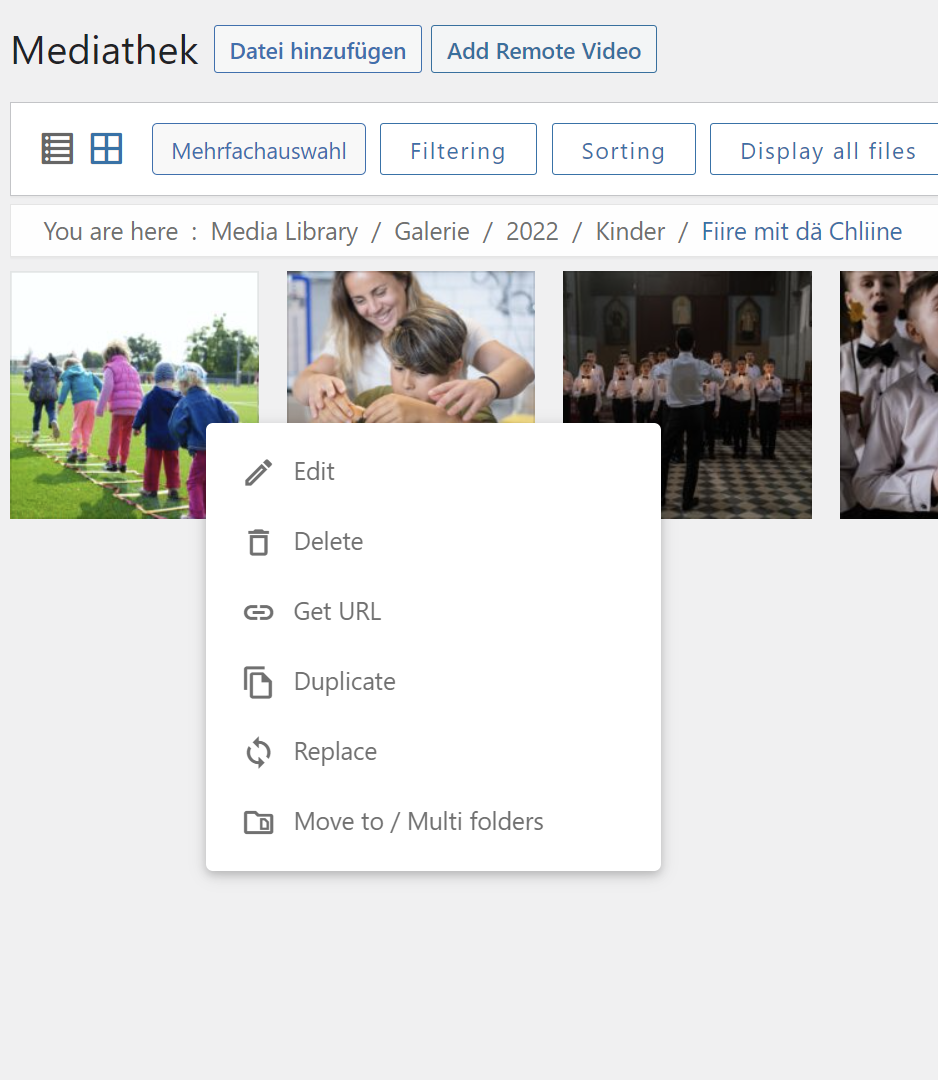
Task: Click the pencil Edit icon
Action: pos(258,472)
